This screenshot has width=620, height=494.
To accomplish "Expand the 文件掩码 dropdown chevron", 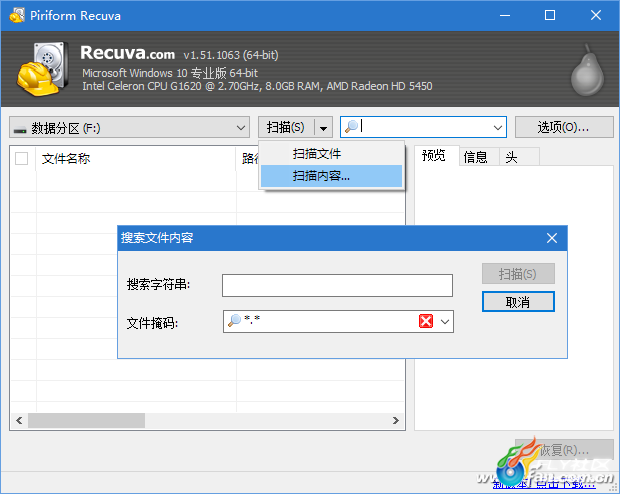I will [445, 322].
